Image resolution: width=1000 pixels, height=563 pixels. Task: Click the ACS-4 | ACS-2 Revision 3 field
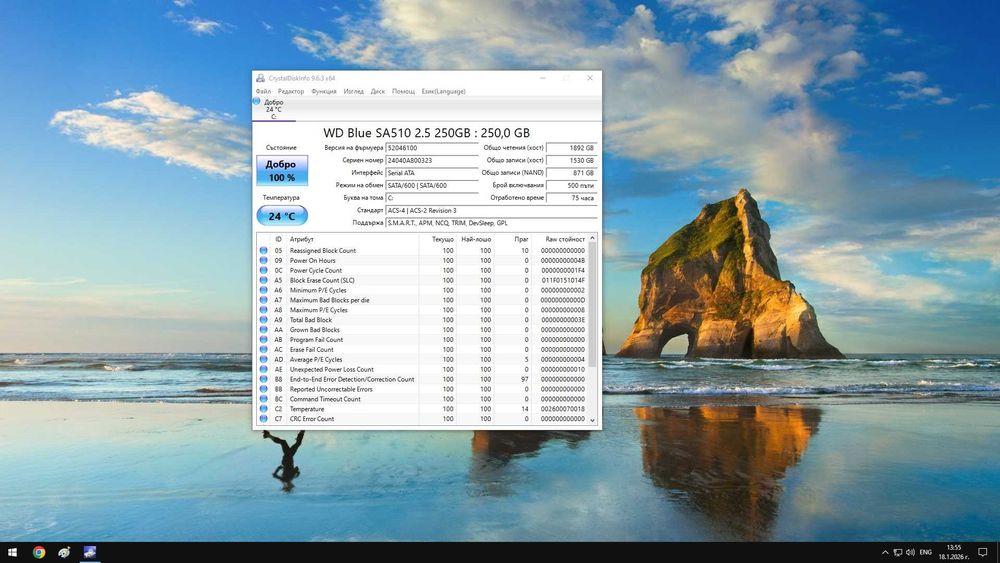click(x=491, y=210)
